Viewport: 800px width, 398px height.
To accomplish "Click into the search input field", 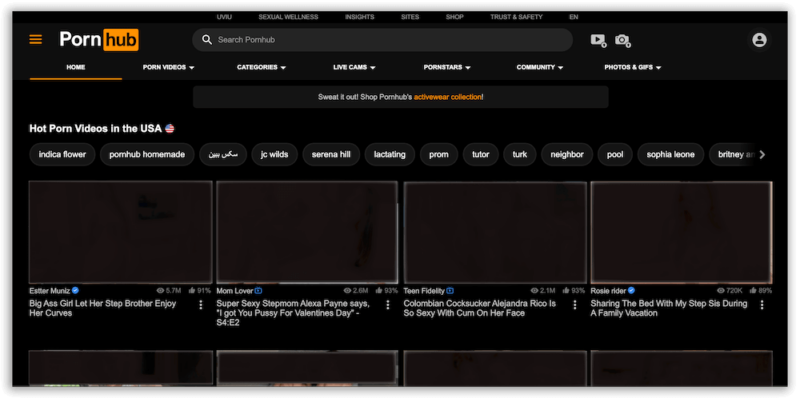I will [x=383, y=40].
